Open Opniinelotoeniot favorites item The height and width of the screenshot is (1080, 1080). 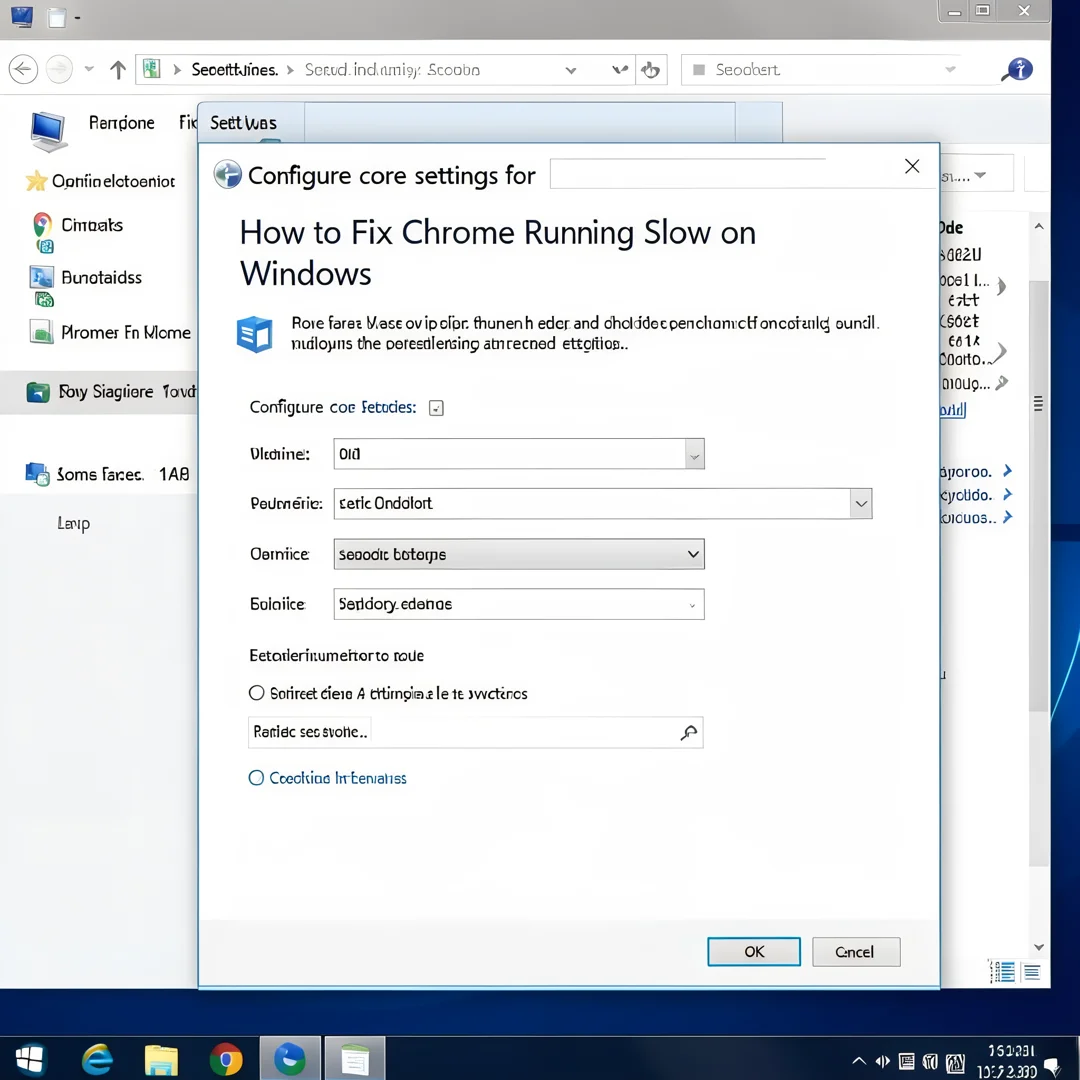coord(114,181)
